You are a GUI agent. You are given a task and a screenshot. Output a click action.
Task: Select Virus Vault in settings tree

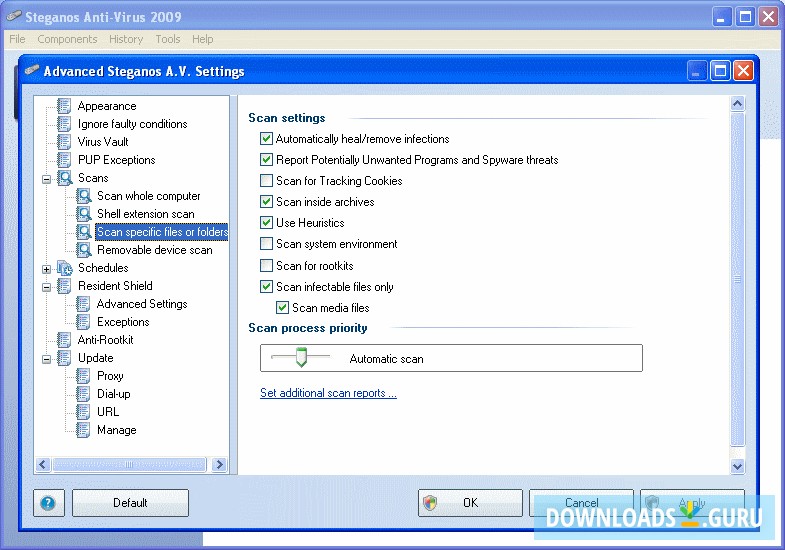pyautogui.click(x=103, y=142)
